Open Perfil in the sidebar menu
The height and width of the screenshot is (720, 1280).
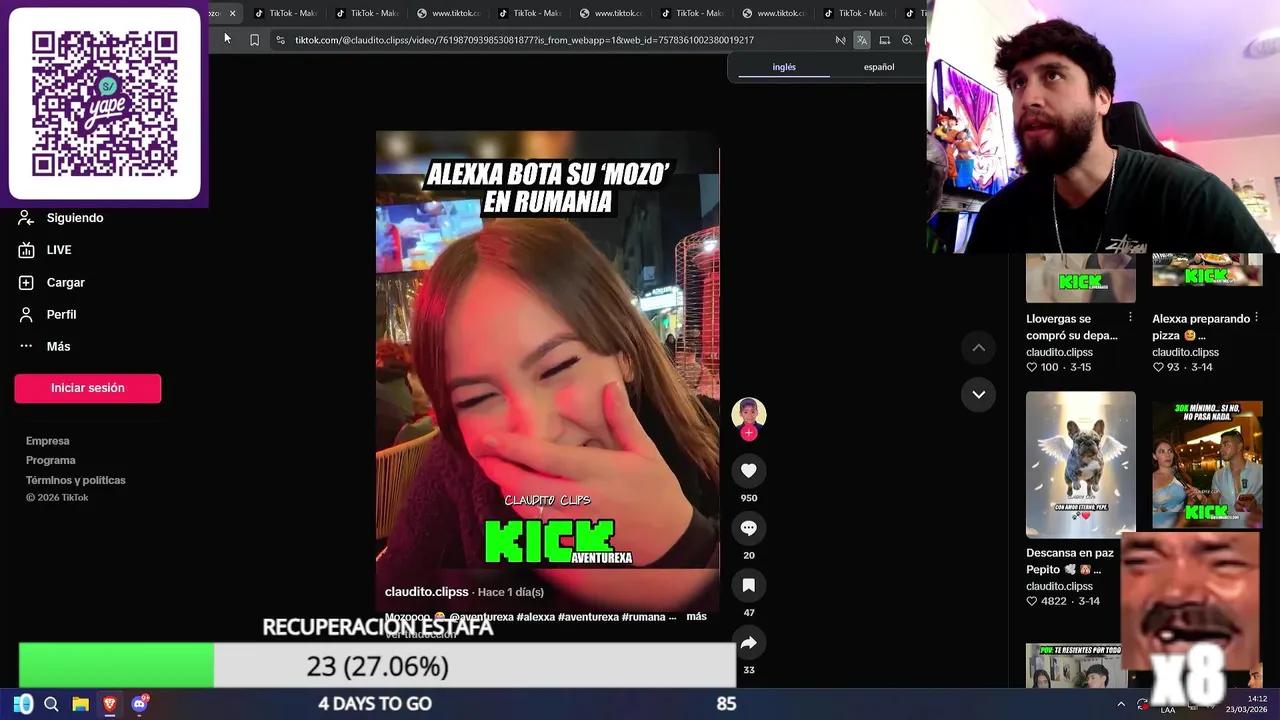coord(61,315)
